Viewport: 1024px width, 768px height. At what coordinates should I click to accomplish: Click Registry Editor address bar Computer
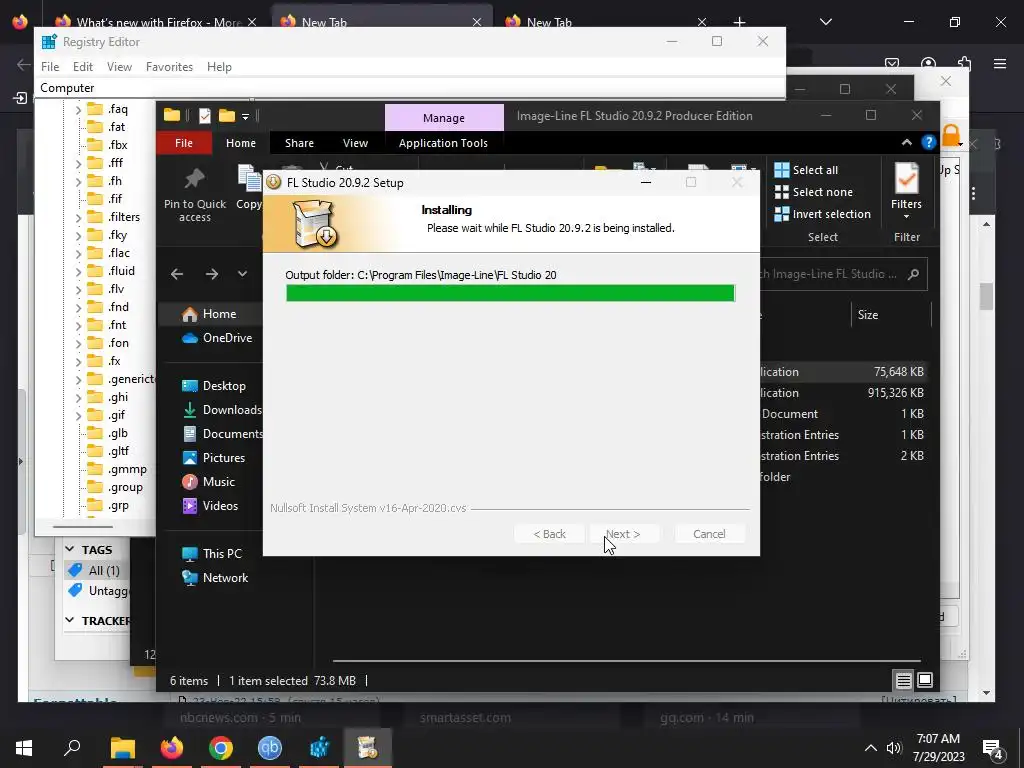pyautogui.click(x=409, y=88)
